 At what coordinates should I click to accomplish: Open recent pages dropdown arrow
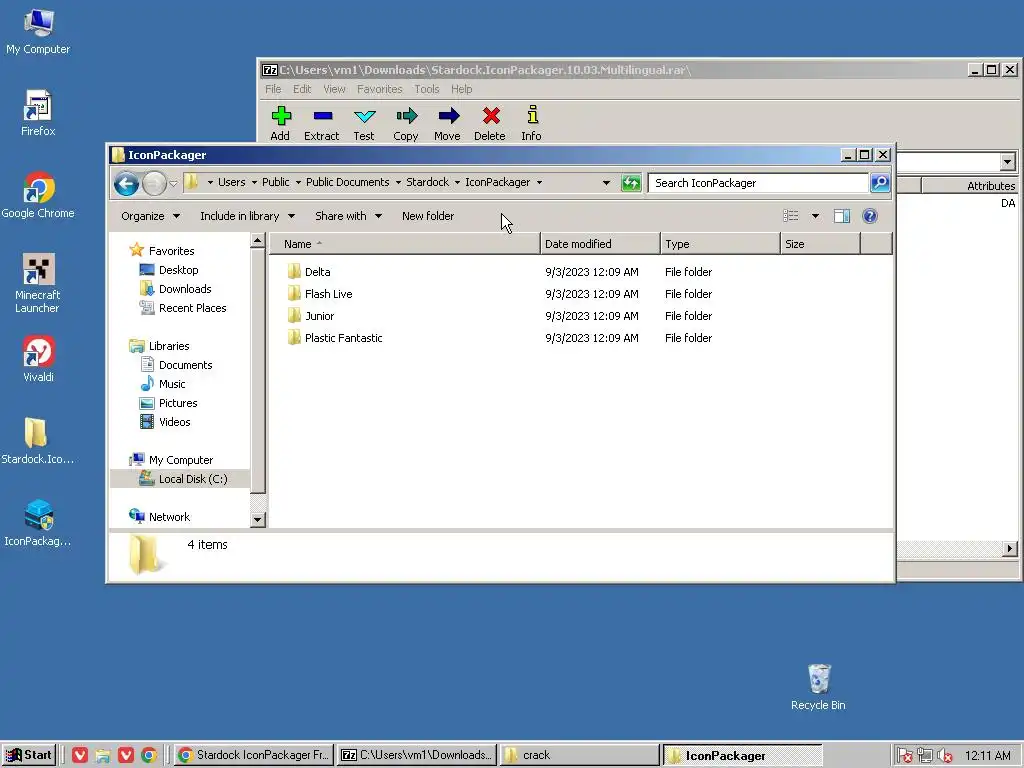pos(173,184)
